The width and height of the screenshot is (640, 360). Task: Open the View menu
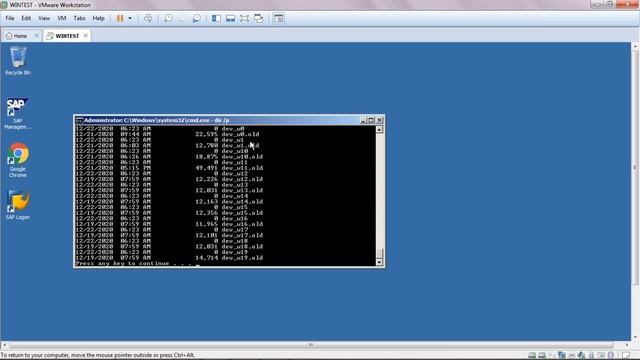(44, 18)
